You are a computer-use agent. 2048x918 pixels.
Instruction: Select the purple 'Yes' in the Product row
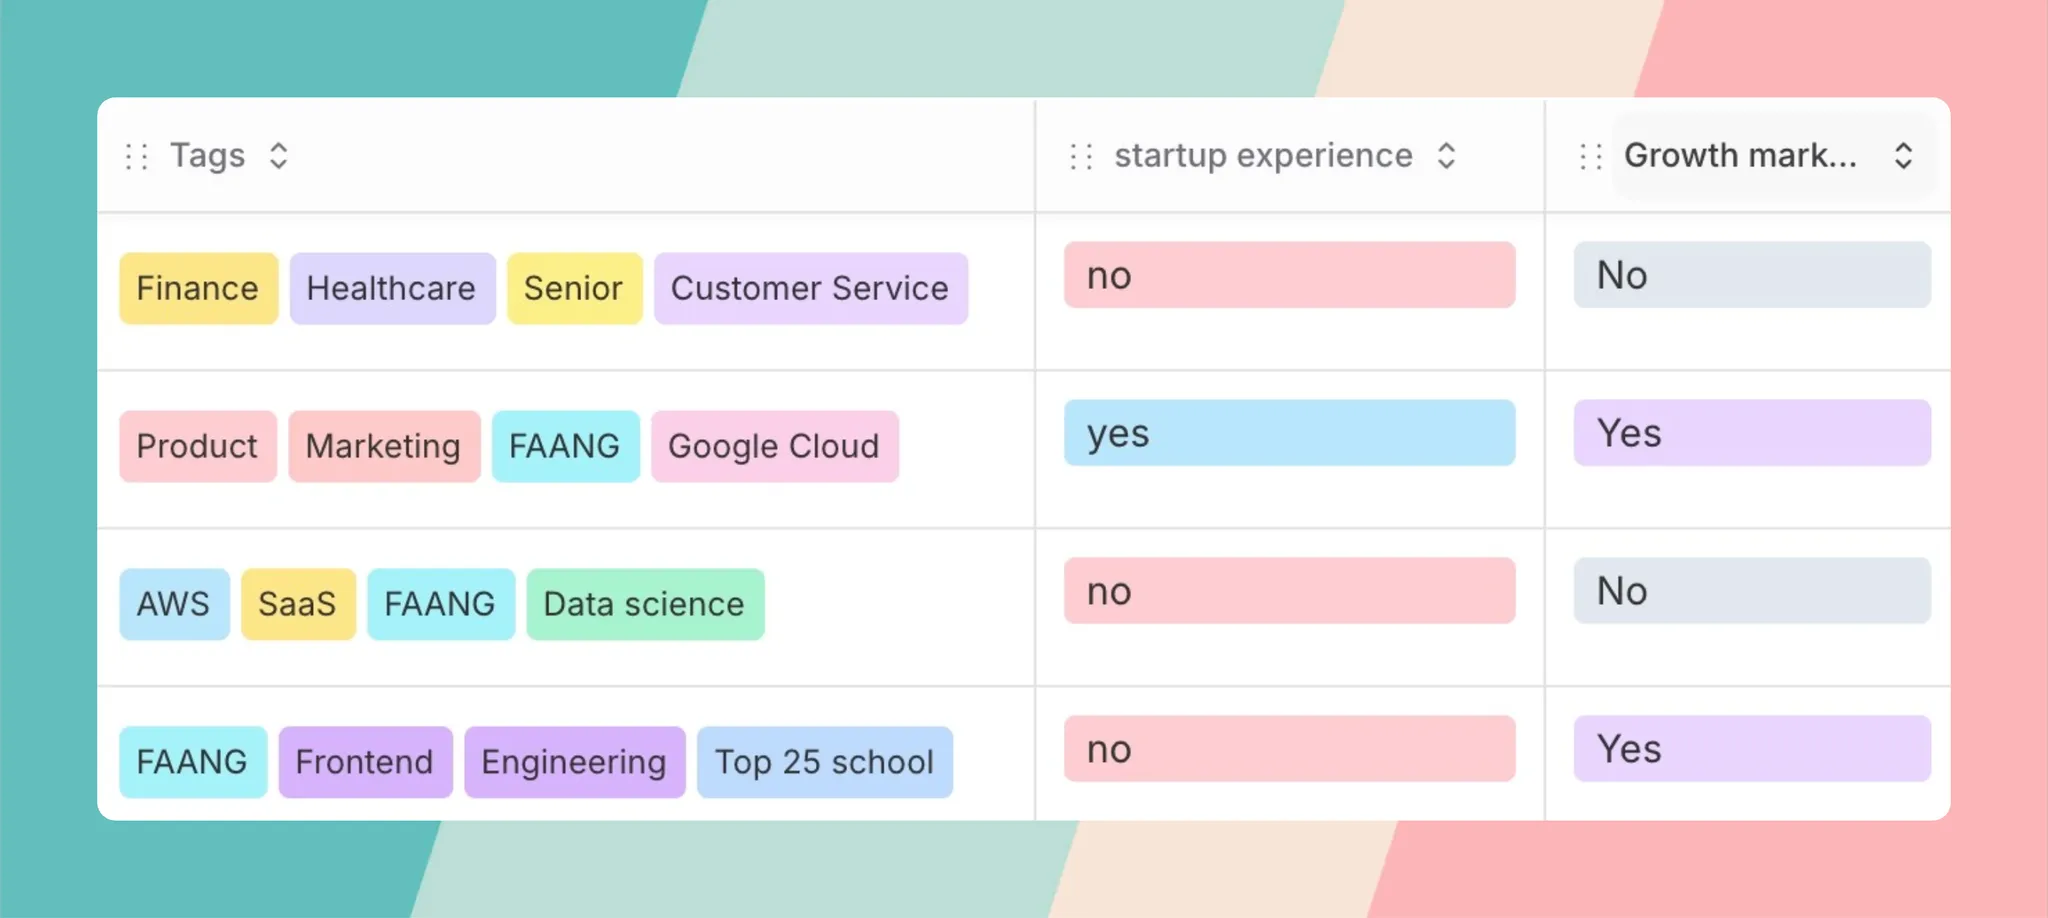pyautogui.click(x=1751, y=433)
